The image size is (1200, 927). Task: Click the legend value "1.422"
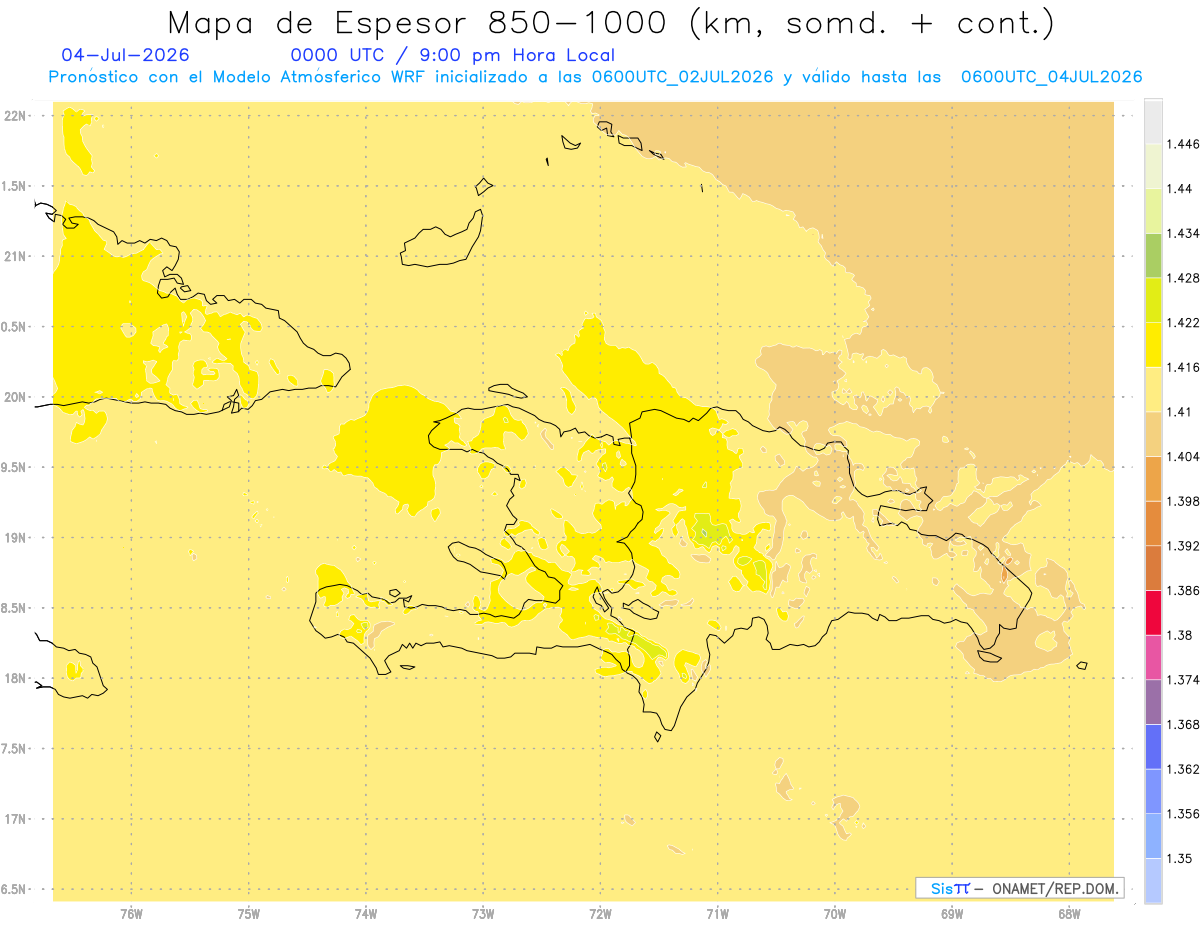click(1184, 322)
